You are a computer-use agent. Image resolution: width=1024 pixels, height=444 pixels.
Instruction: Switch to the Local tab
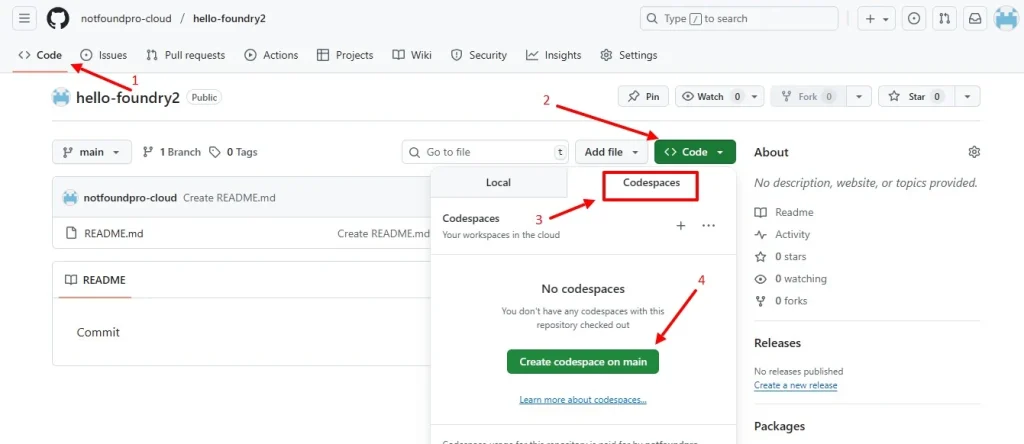click(x=498, y=183)
